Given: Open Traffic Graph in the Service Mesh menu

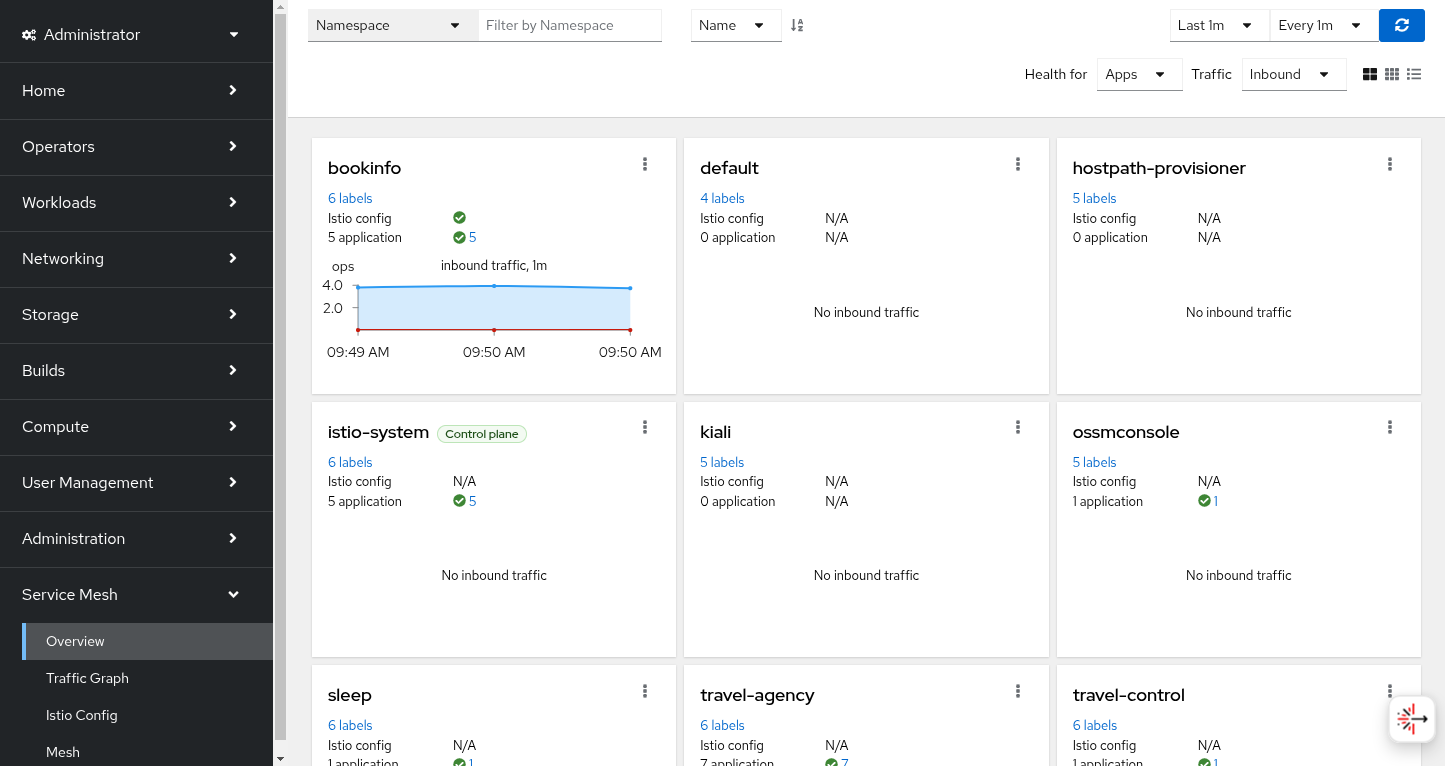Looking at the screenshot, I should coord(87,678).
